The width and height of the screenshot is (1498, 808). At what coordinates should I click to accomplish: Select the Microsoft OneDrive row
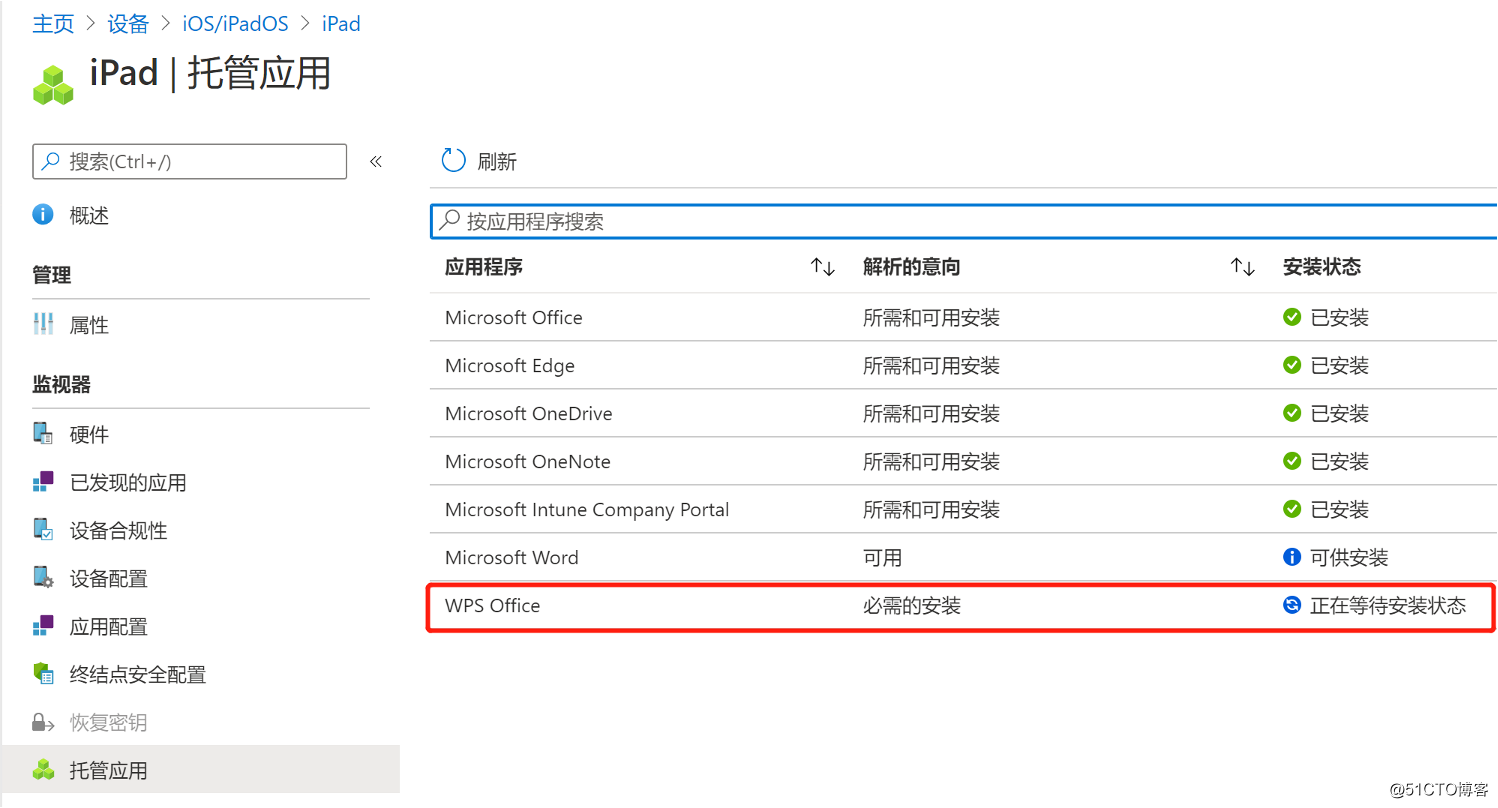coord(963,413)
